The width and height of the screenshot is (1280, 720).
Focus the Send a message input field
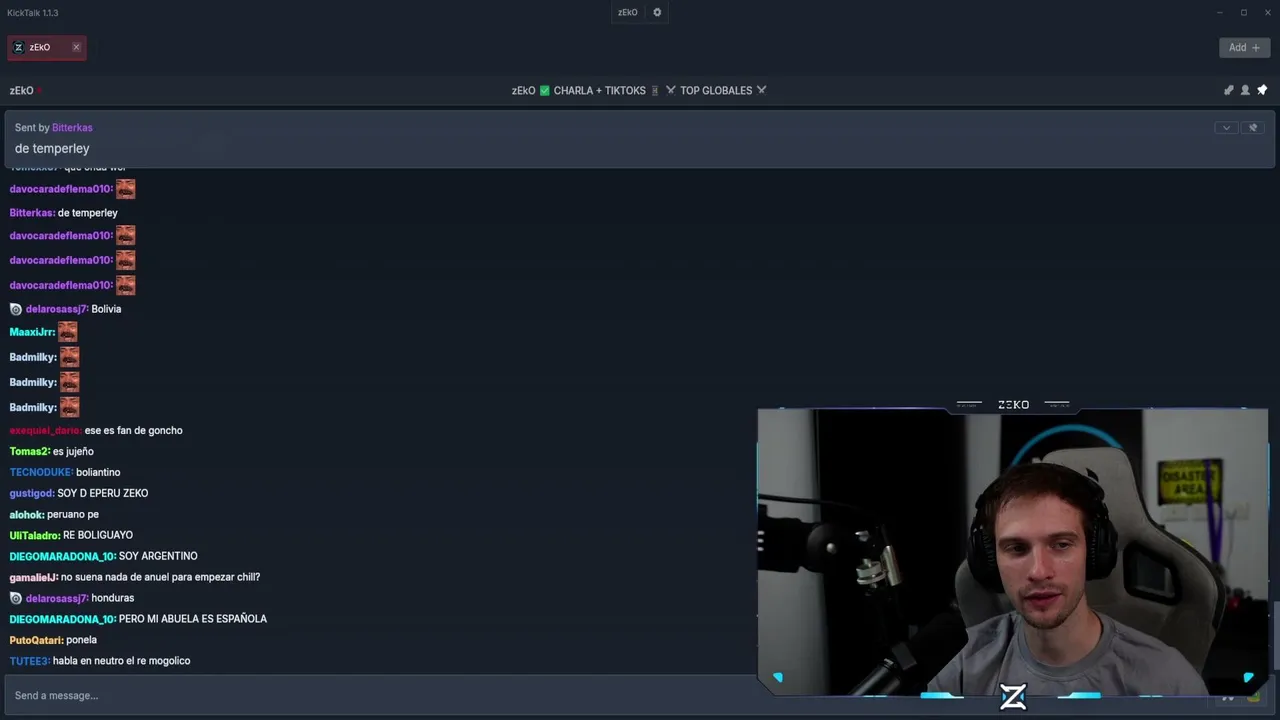pyautogui.click(x=380, y=695)
